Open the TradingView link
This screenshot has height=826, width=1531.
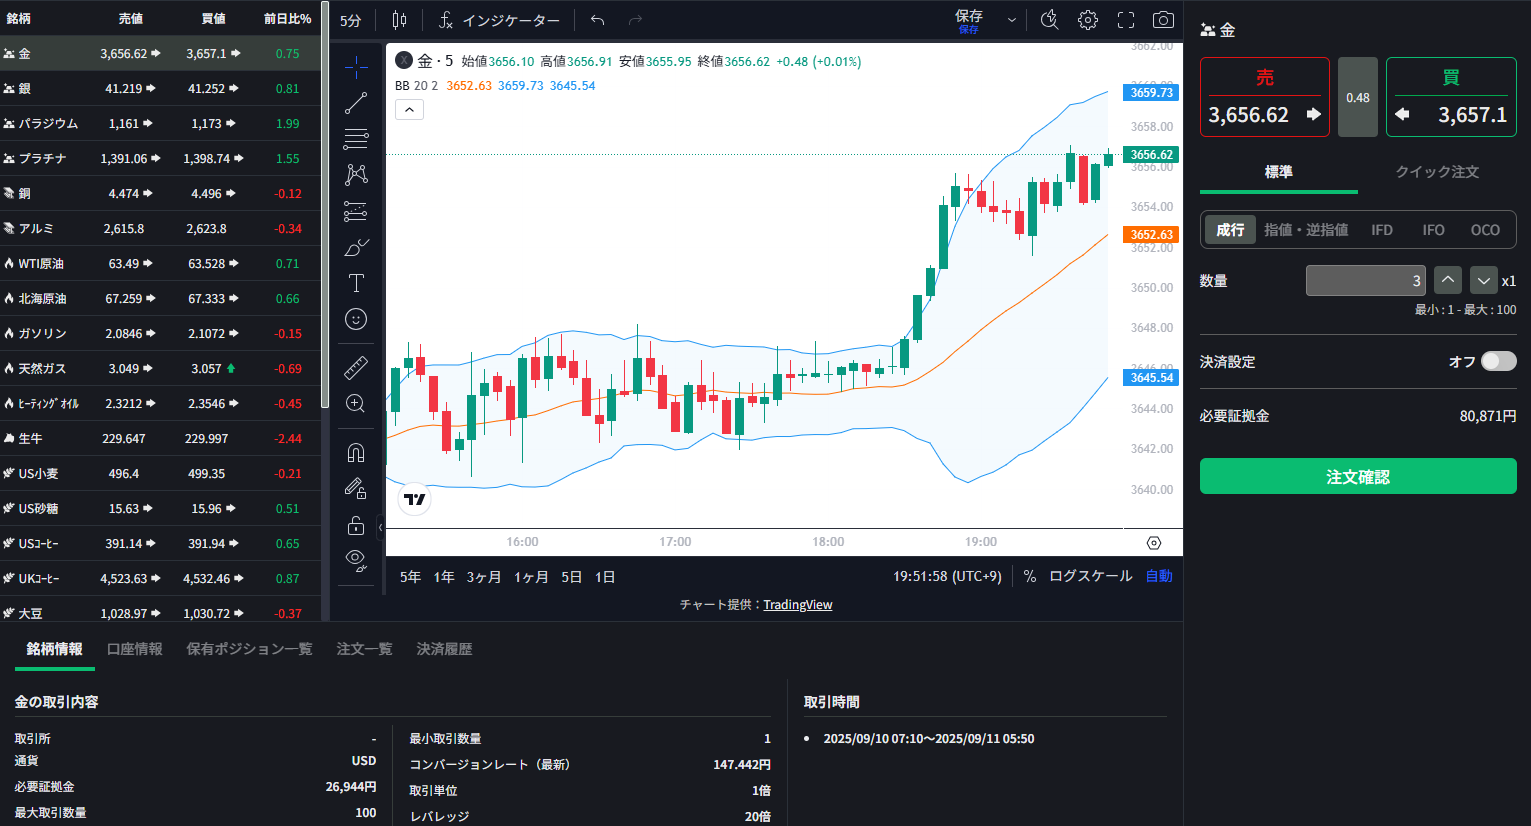pyautogui.click(x=797, y=605)
